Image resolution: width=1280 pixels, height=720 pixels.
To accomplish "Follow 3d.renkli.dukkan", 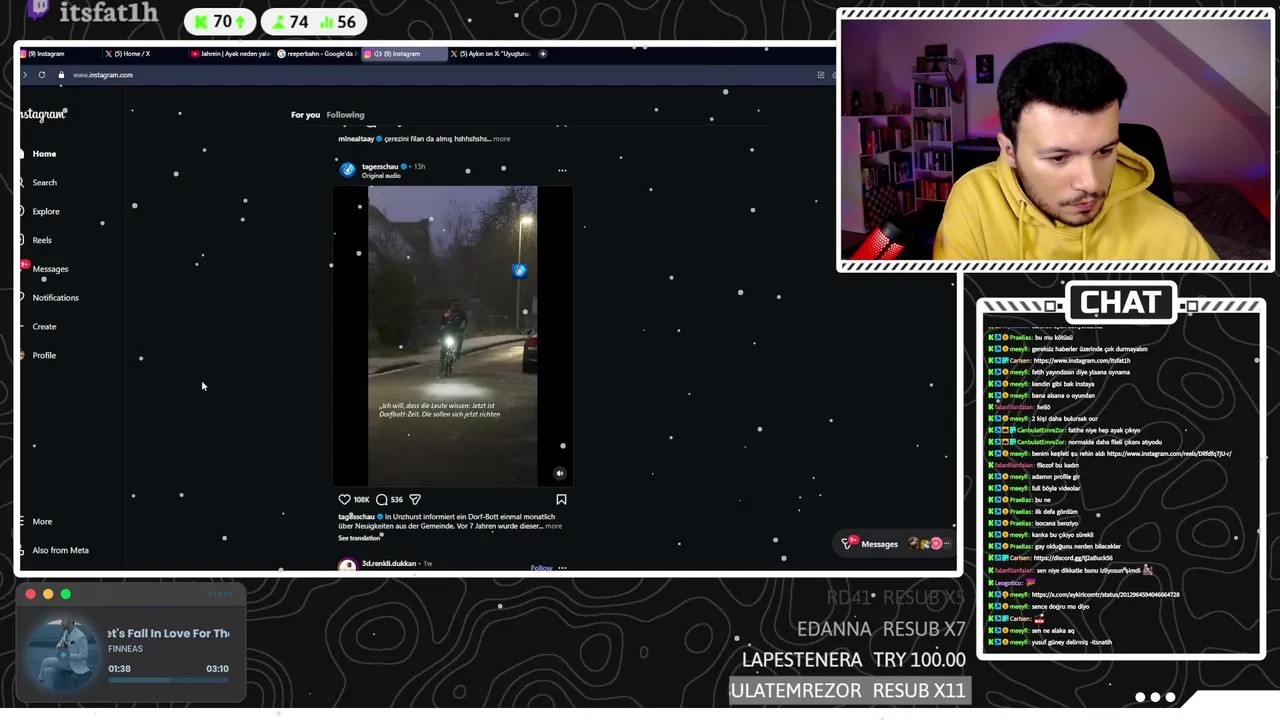I will [x=541, y=568].
